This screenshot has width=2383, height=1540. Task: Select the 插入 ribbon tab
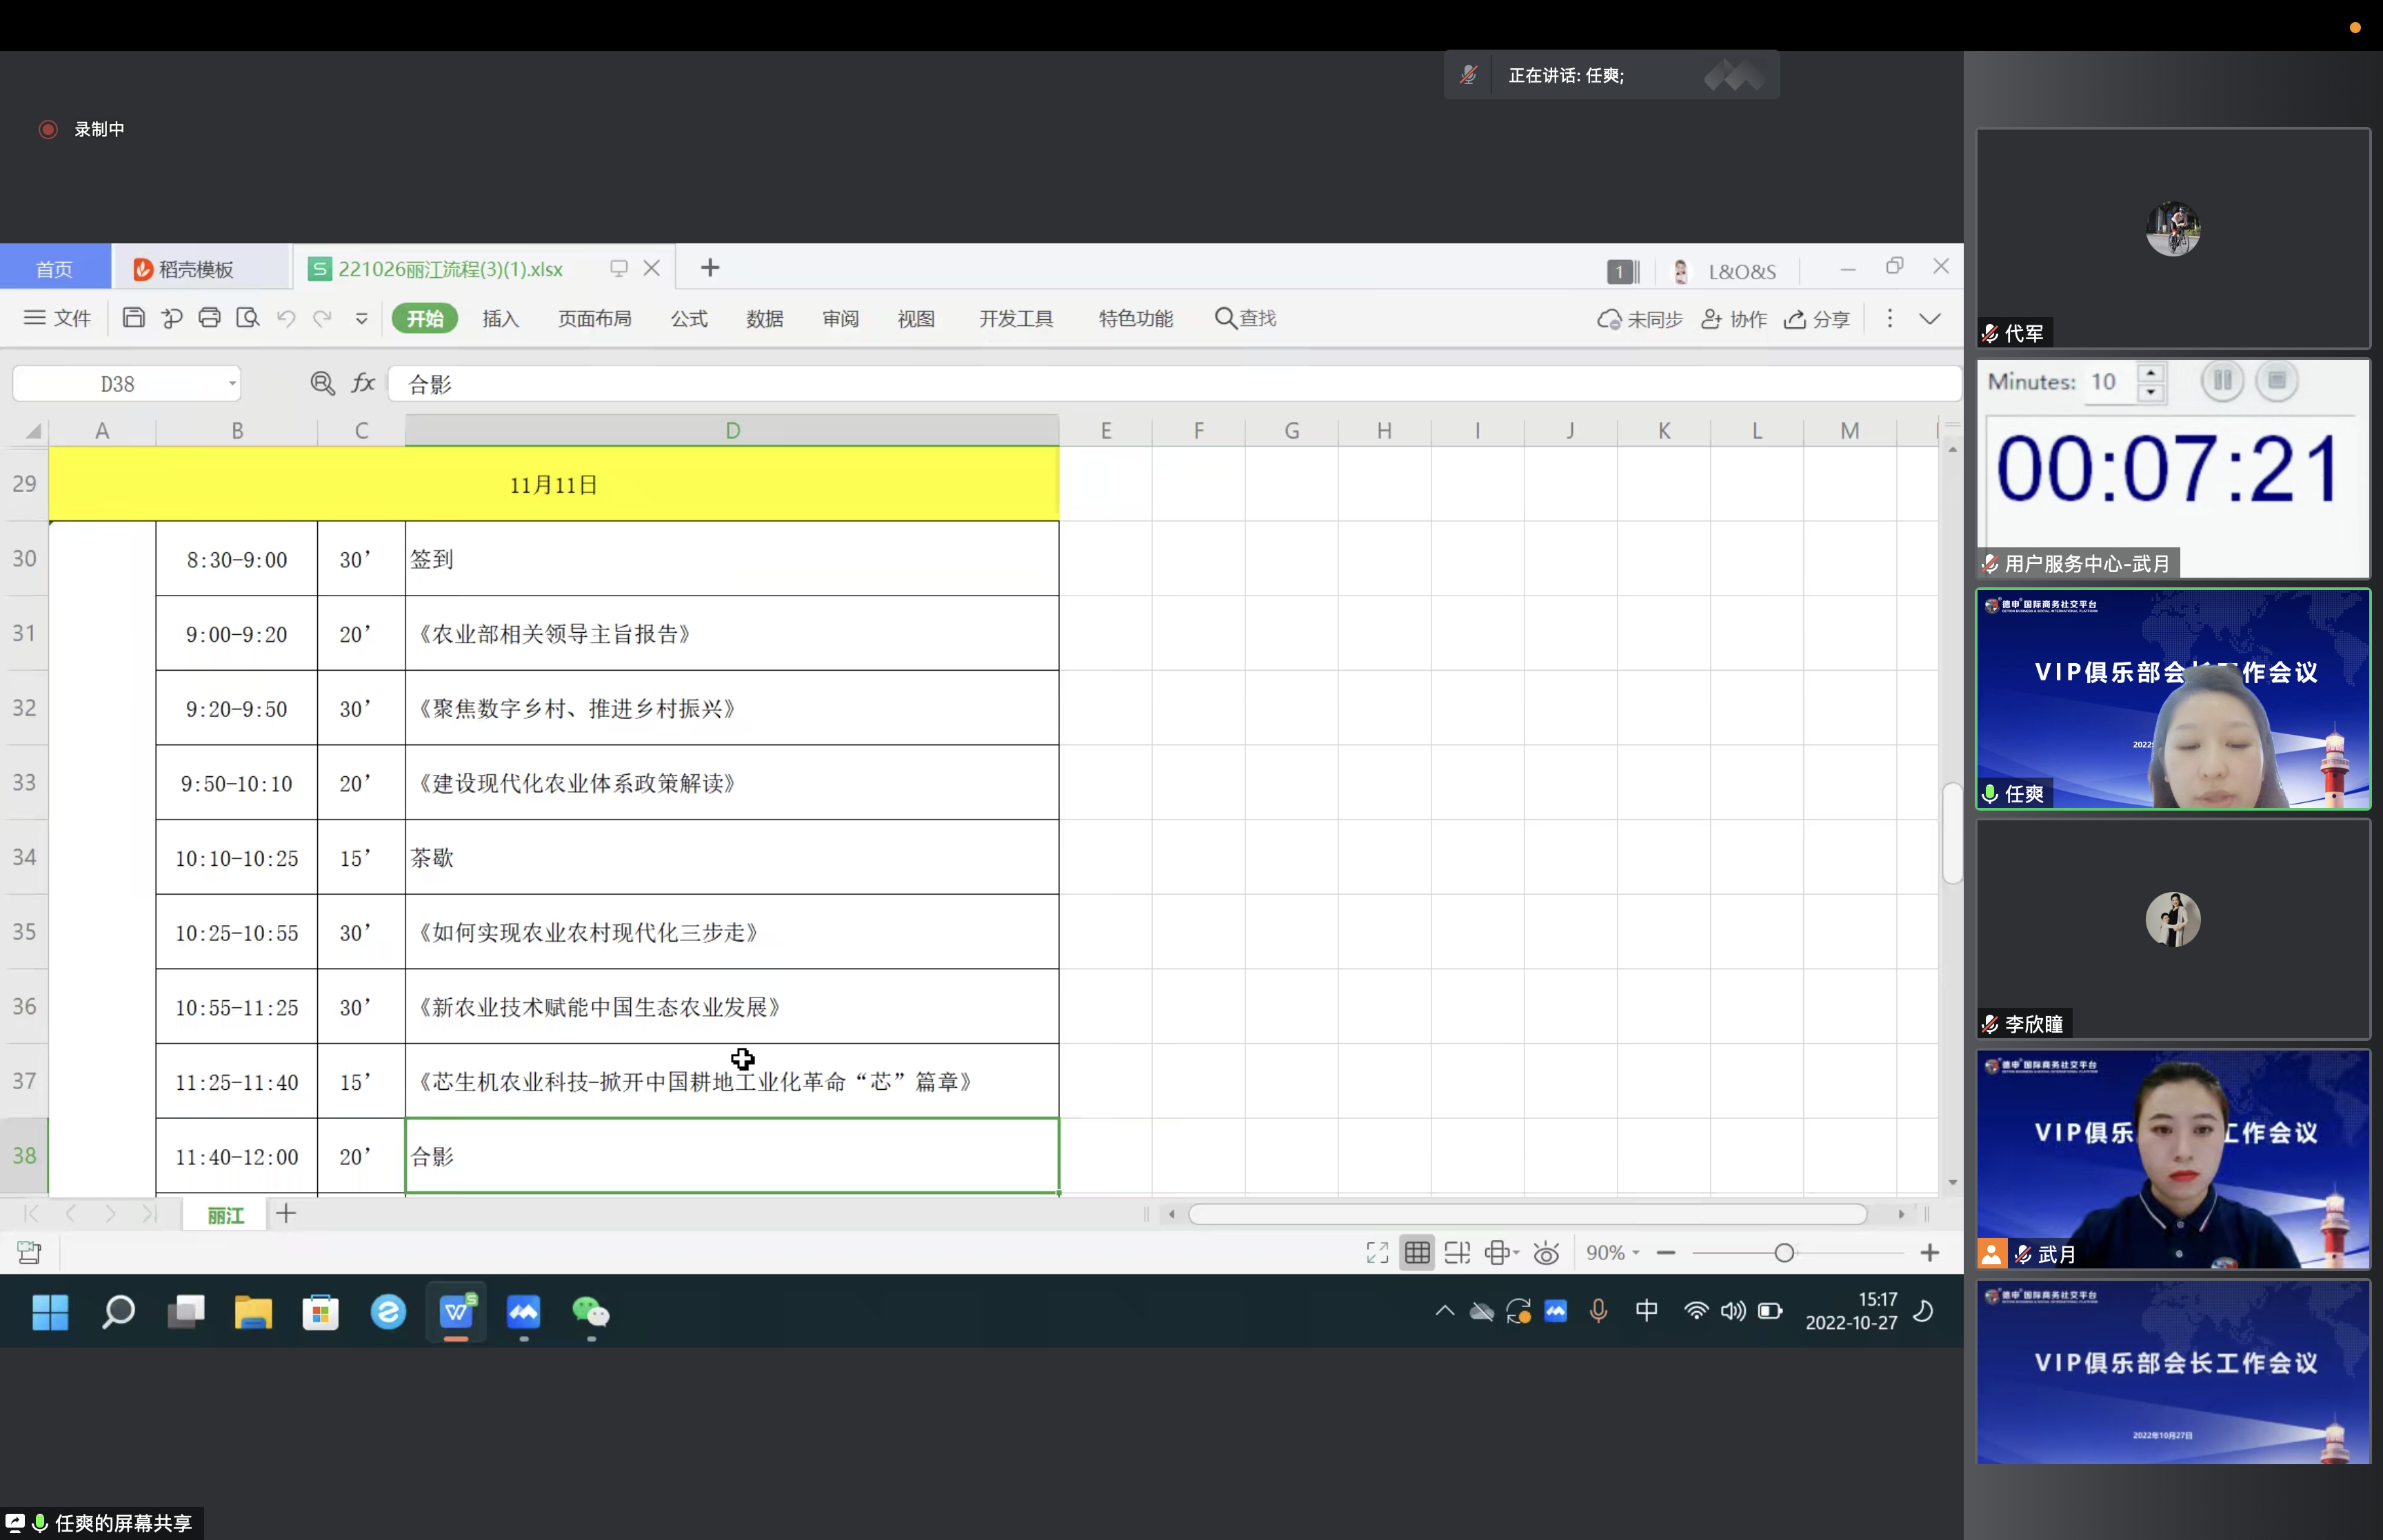pos(500,318)
